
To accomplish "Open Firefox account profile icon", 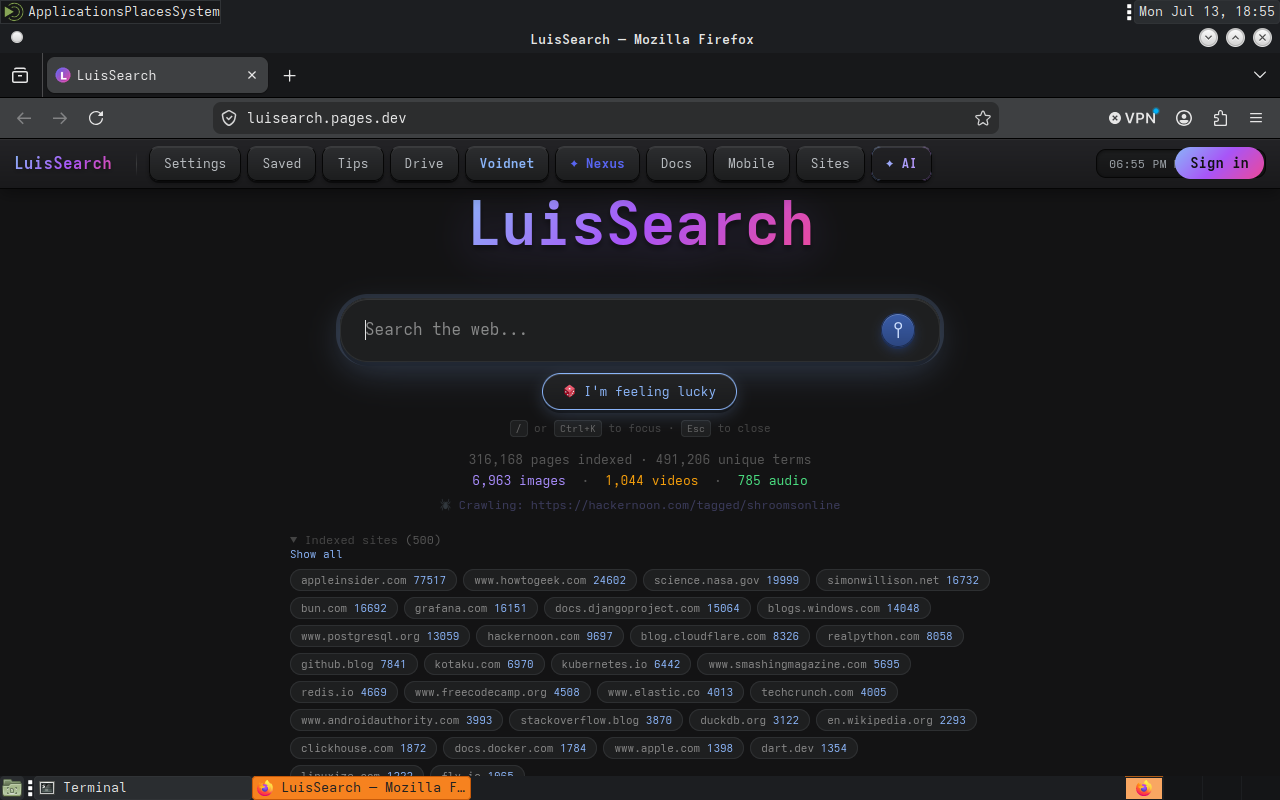I will (x=1184, y=118).
